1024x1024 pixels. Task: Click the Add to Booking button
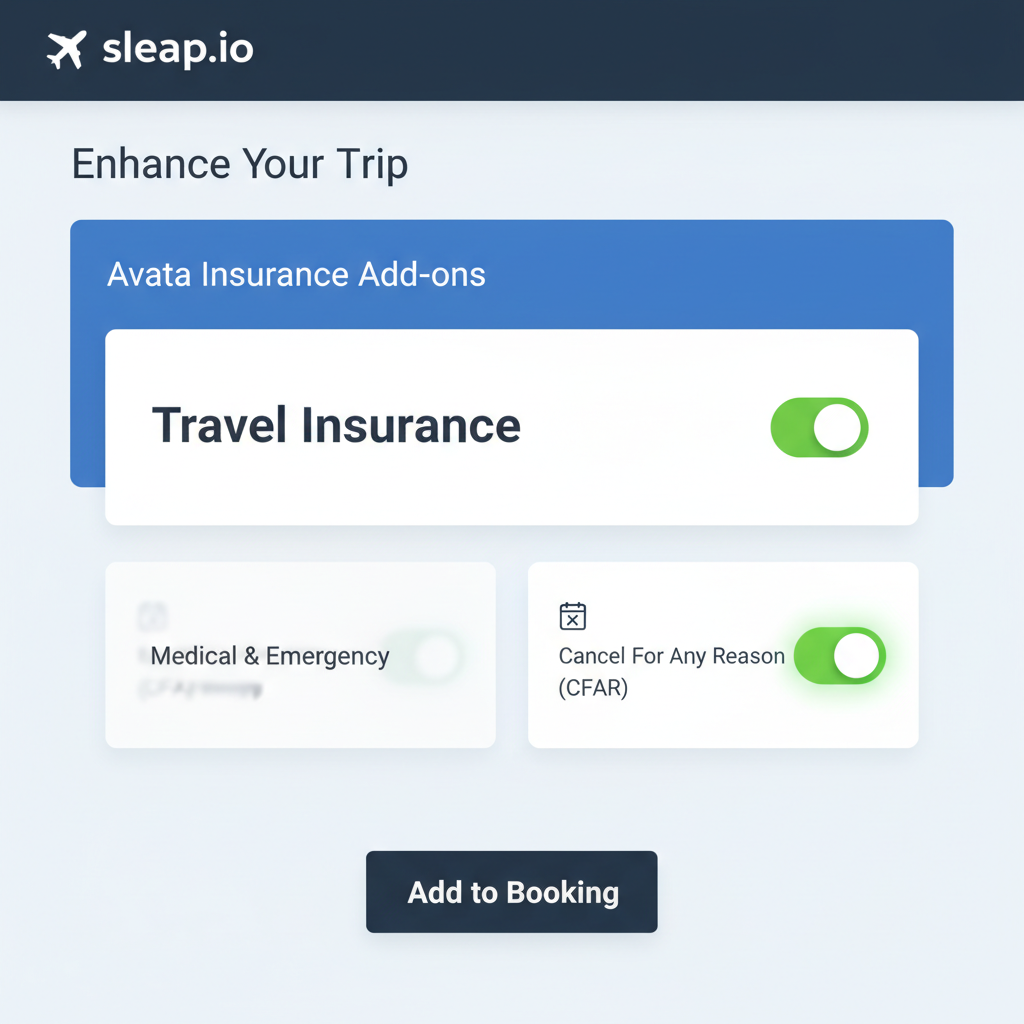pyautogui.click(x=511, y=891)
